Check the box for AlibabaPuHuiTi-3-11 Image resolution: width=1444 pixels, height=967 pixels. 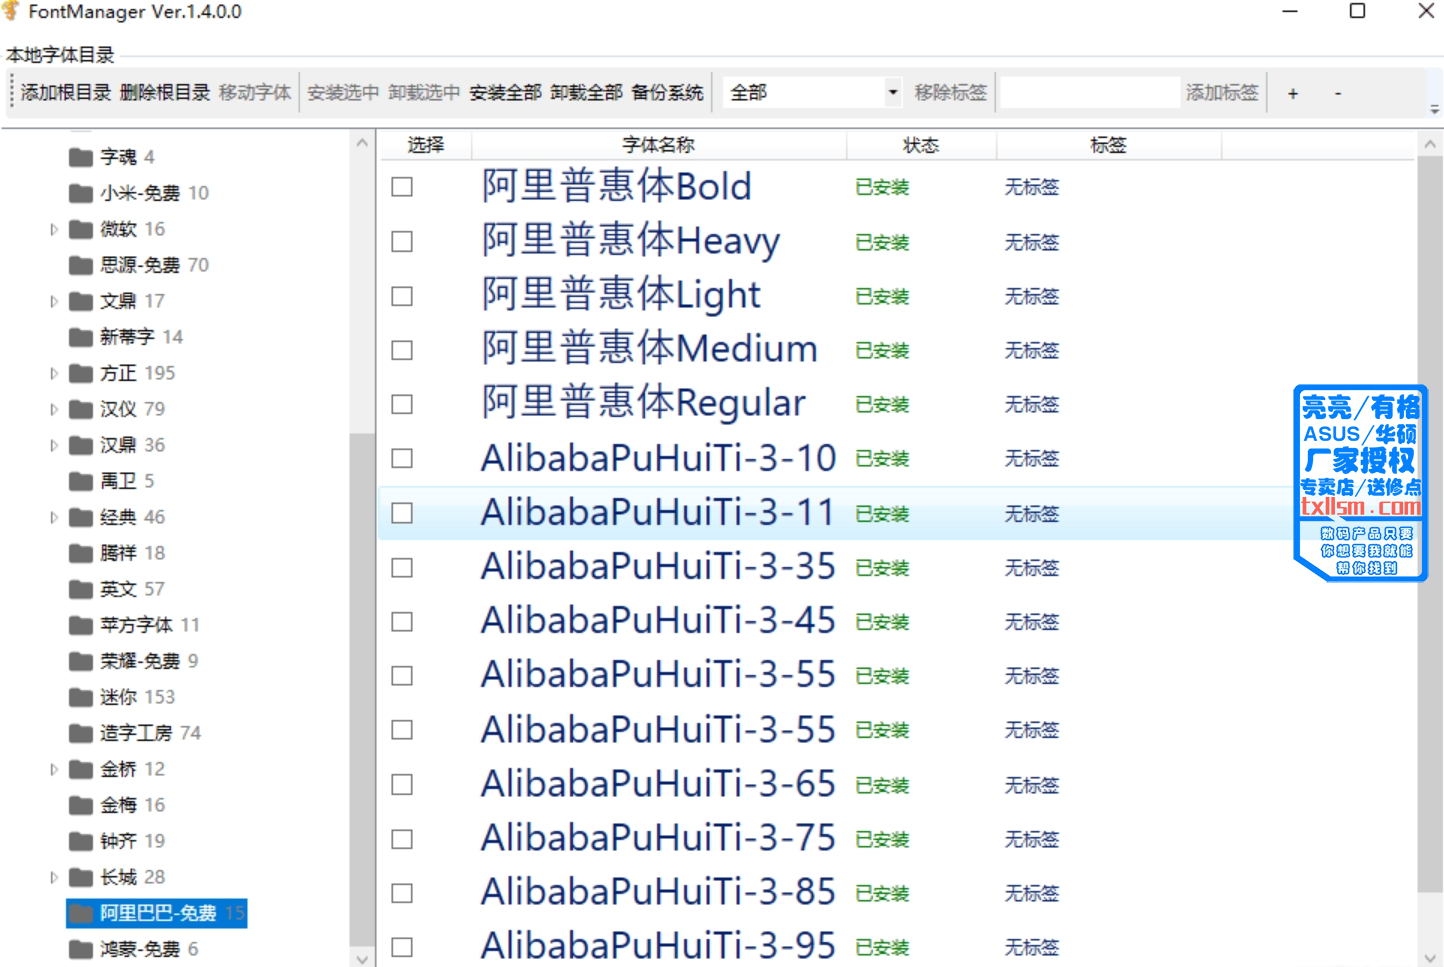(x=402, y=513)
